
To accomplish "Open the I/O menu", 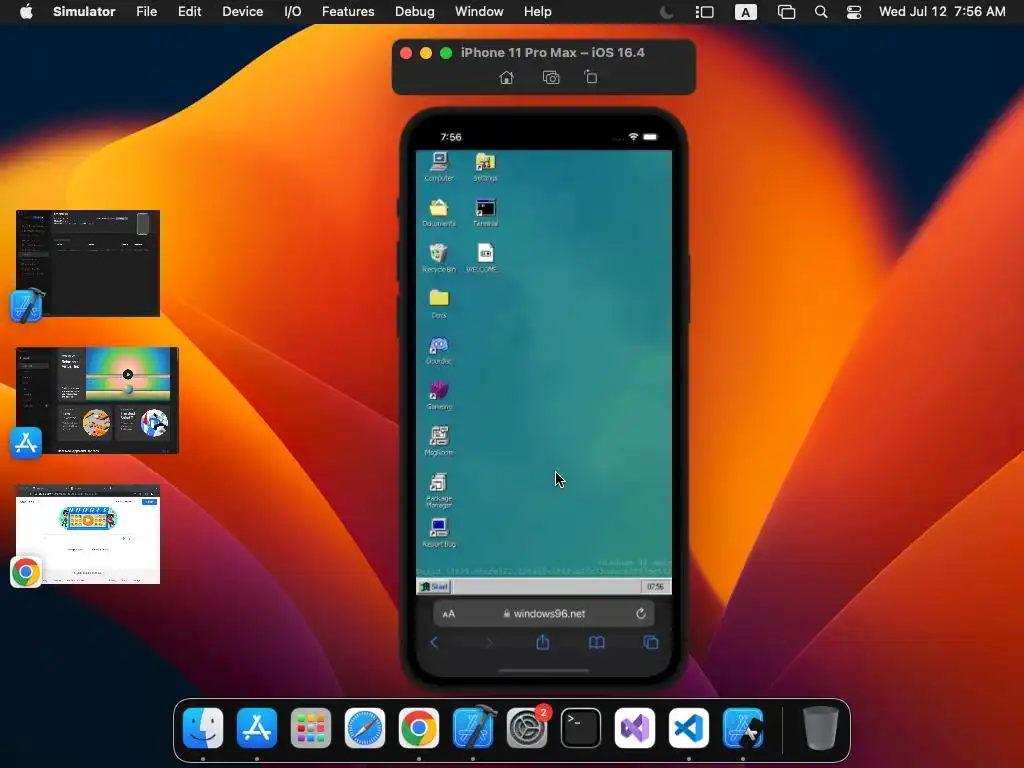I will (293, 12).
